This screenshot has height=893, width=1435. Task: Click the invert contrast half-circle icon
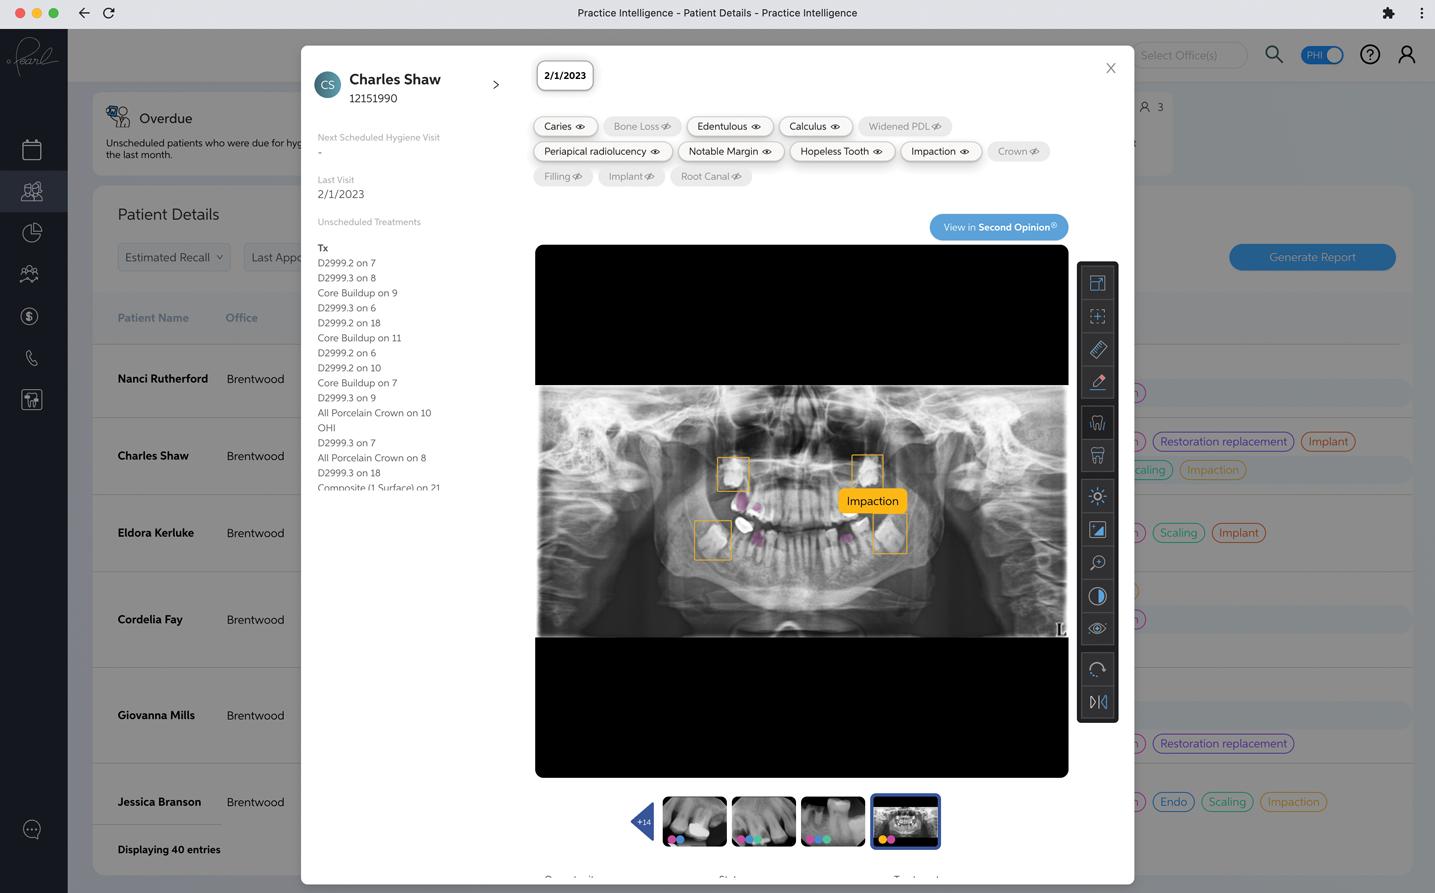(x=1097, y=596)
